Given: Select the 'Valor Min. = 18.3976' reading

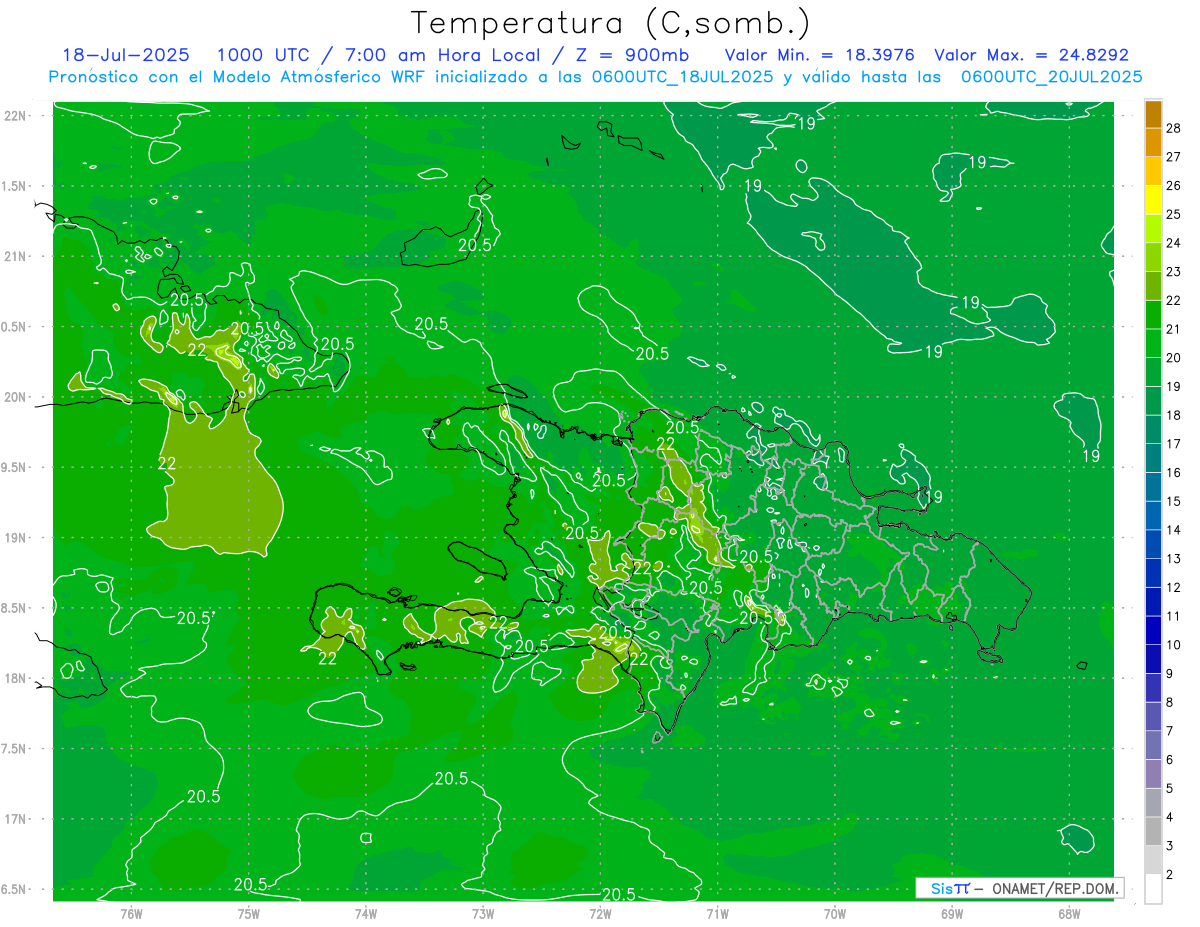Looking at the screenshot, I should click(819, 55).
